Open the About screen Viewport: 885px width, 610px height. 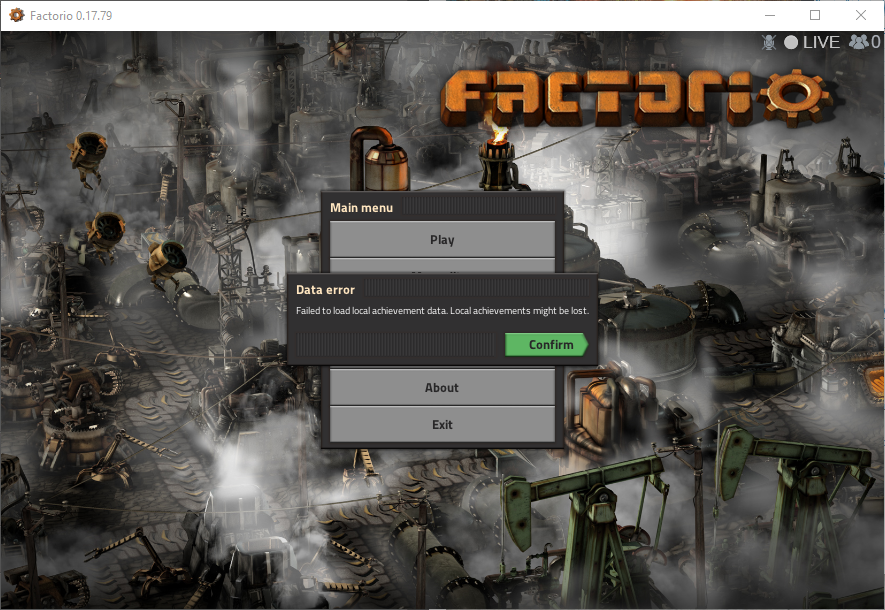(x=442, y=388)
